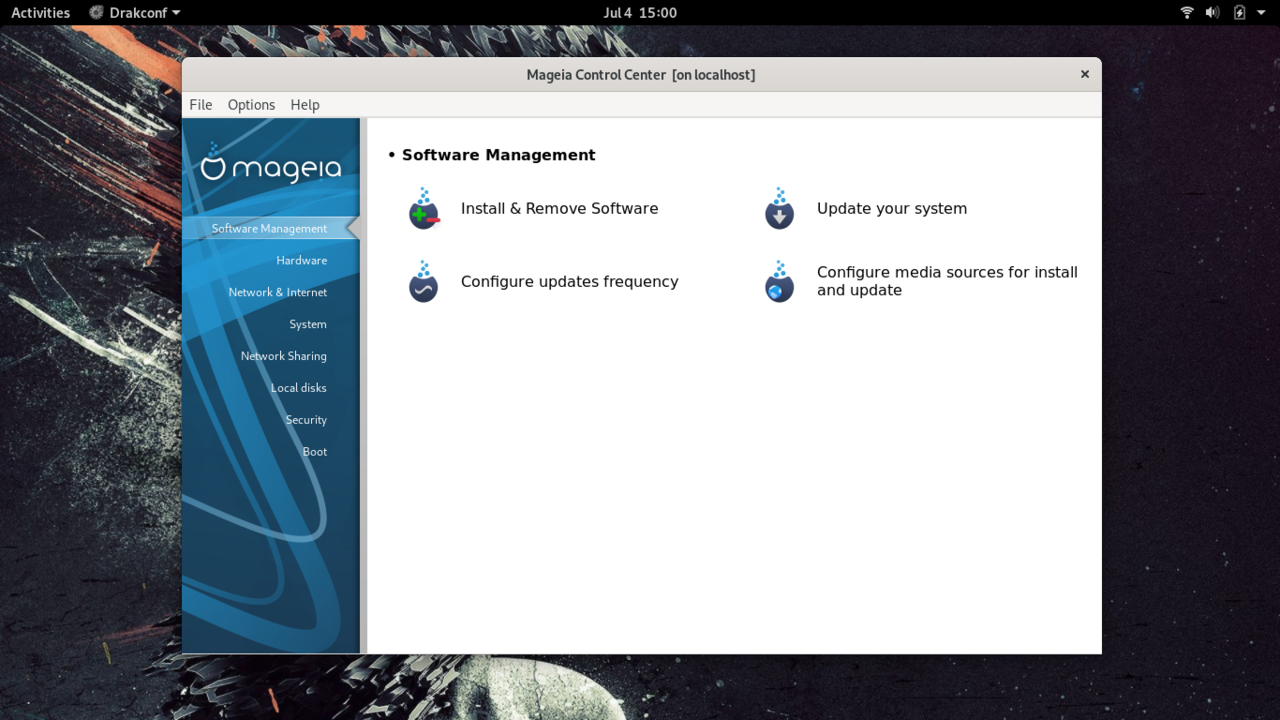Viewport: 1280px width, 720px height.
Task: Click Configure media sources for install label
Action: tap(947, 281)
